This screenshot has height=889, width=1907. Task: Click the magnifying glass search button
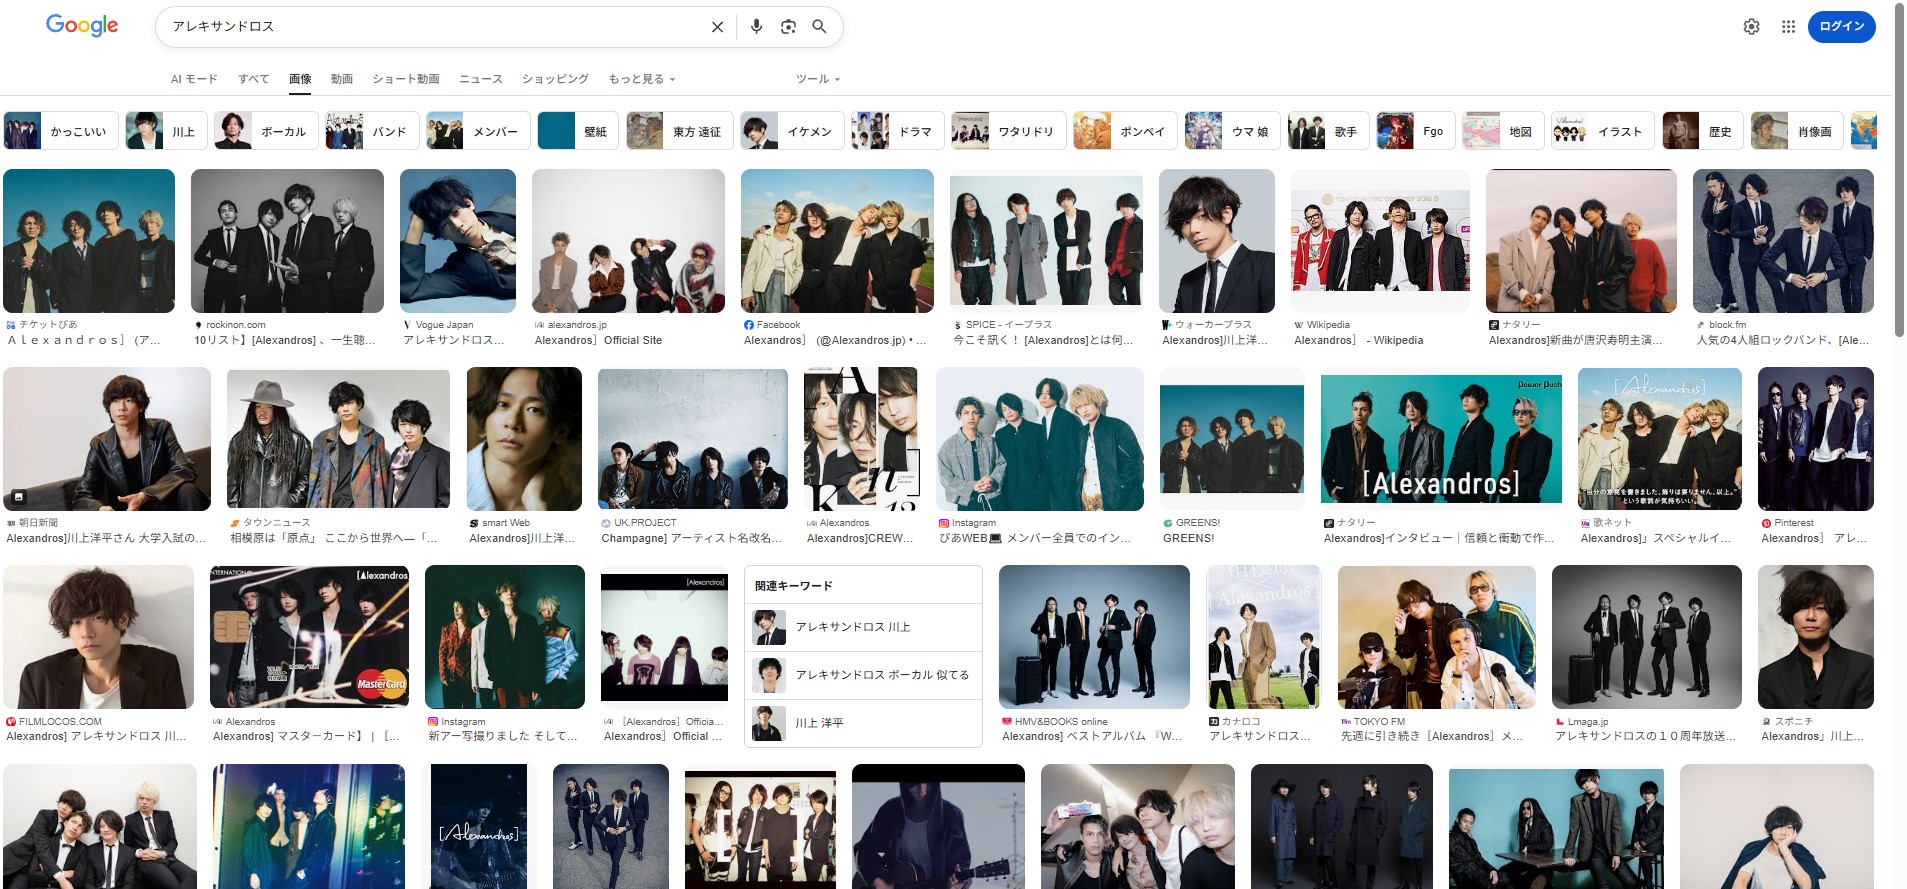pyautogui.click(x=819, y=27)
